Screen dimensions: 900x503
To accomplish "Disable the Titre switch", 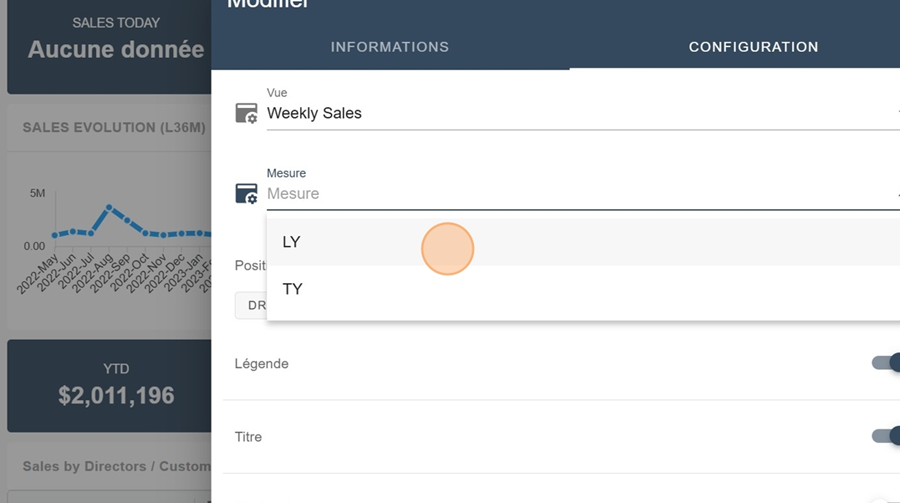I will pos(886,436).
